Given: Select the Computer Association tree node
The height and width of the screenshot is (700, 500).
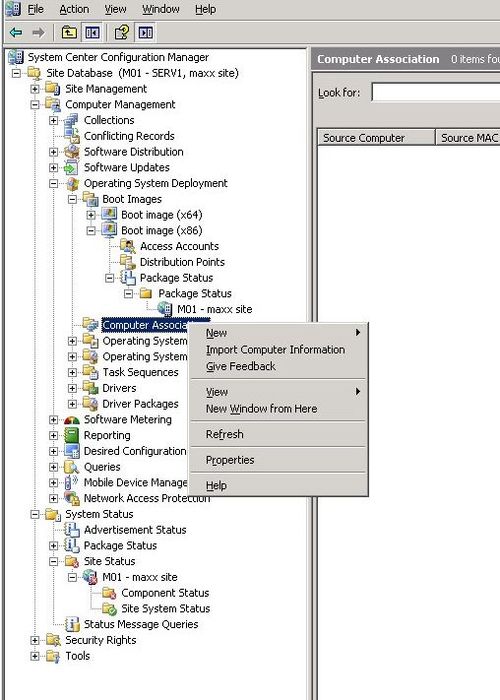Looking at the screenshot, I should click(145, 325).
